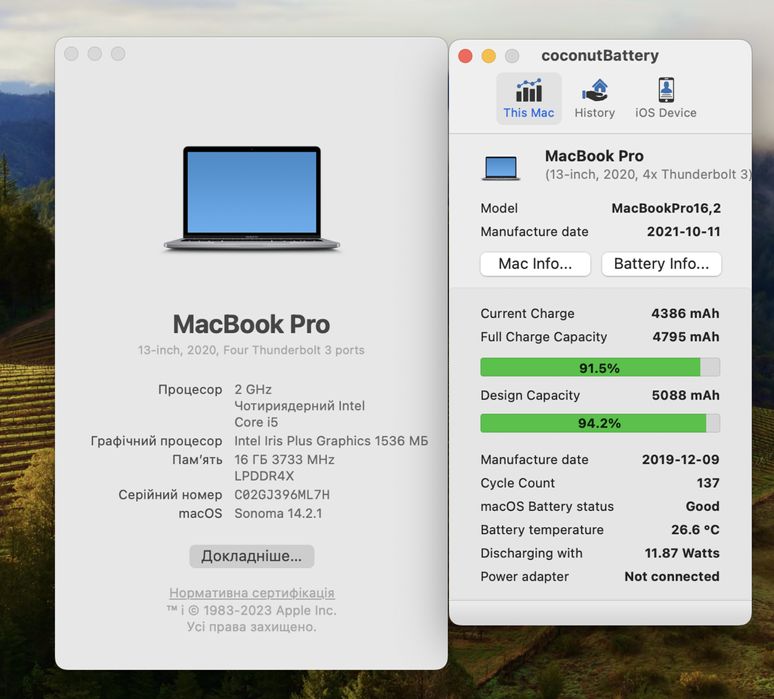This screenshot has height=699, width=774.
Task: Click the first inactive traffic light in About window
Action: point(72,54)
